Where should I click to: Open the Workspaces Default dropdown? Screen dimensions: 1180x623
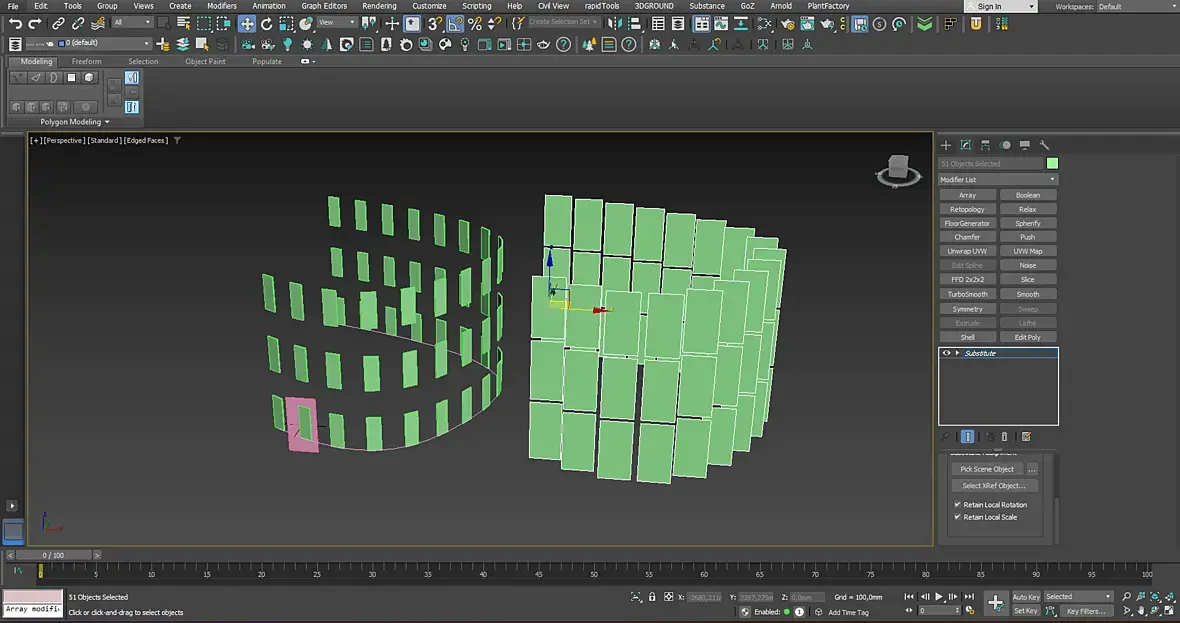click(x=1135, y=6)
